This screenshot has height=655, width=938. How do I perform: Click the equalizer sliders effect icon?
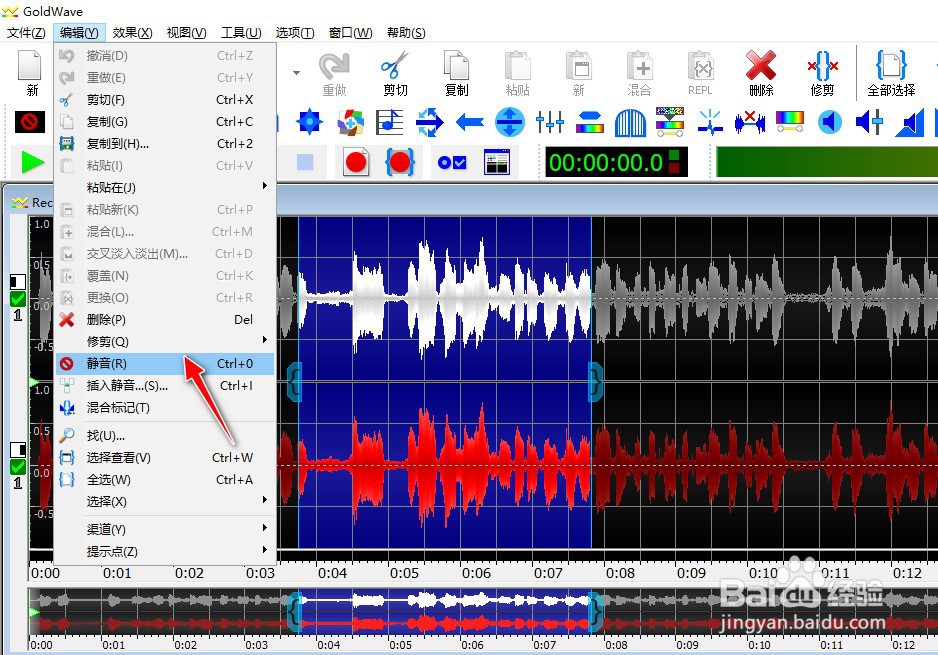tap(550, 122)
